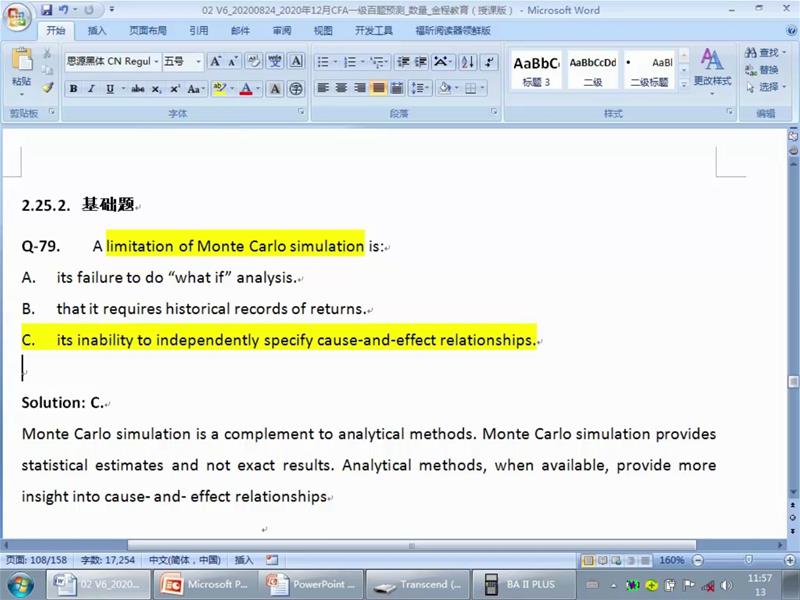Image resolution: width=800 pixels, height=600 pixels.
Task: Open the font size (五号) dropdown
Action: 198,62
